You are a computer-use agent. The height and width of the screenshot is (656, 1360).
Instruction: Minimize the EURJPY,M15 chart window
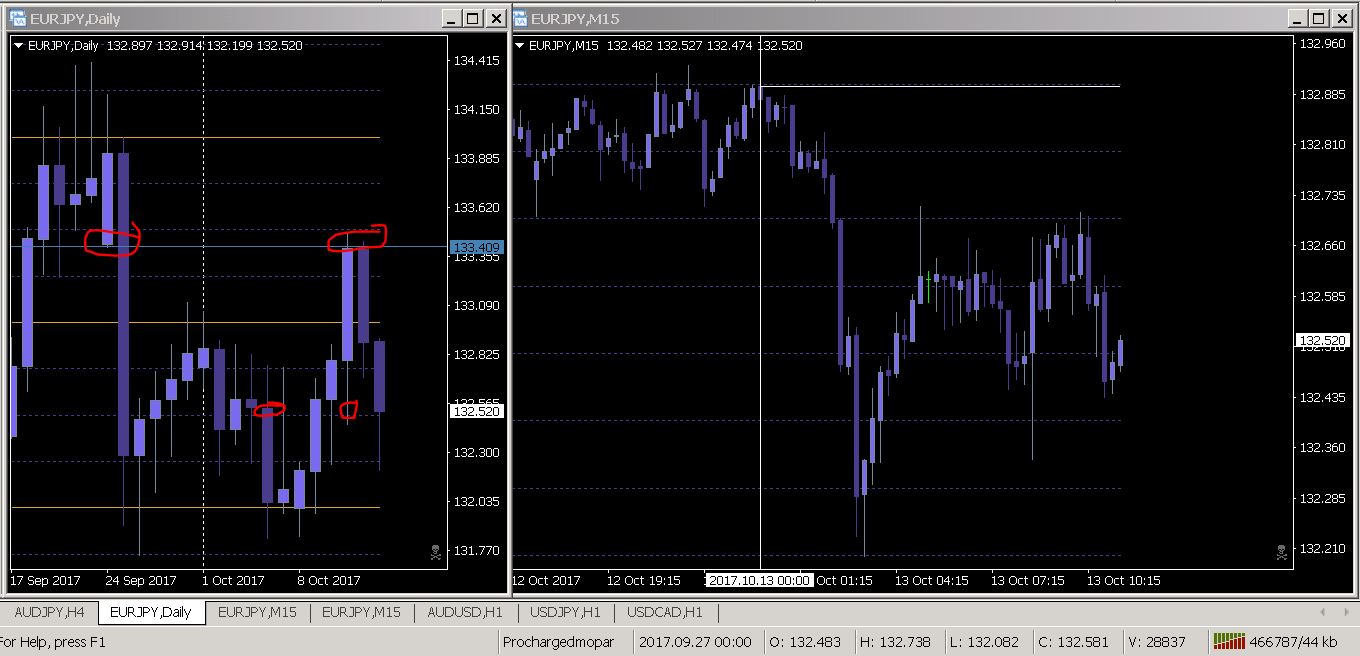pyautogui.click(x=1297, y=18)
